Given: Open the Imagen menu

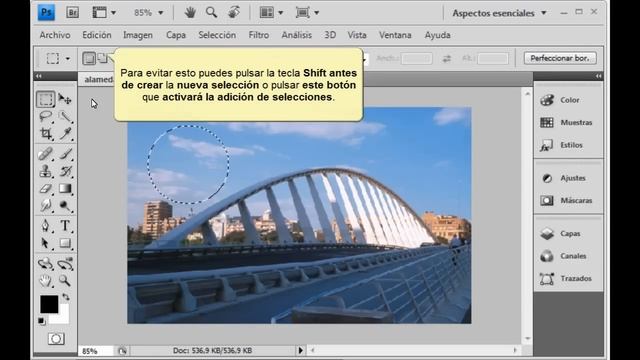Looking at the screenshot, I should pyautogui.click(x=138, y=35).
